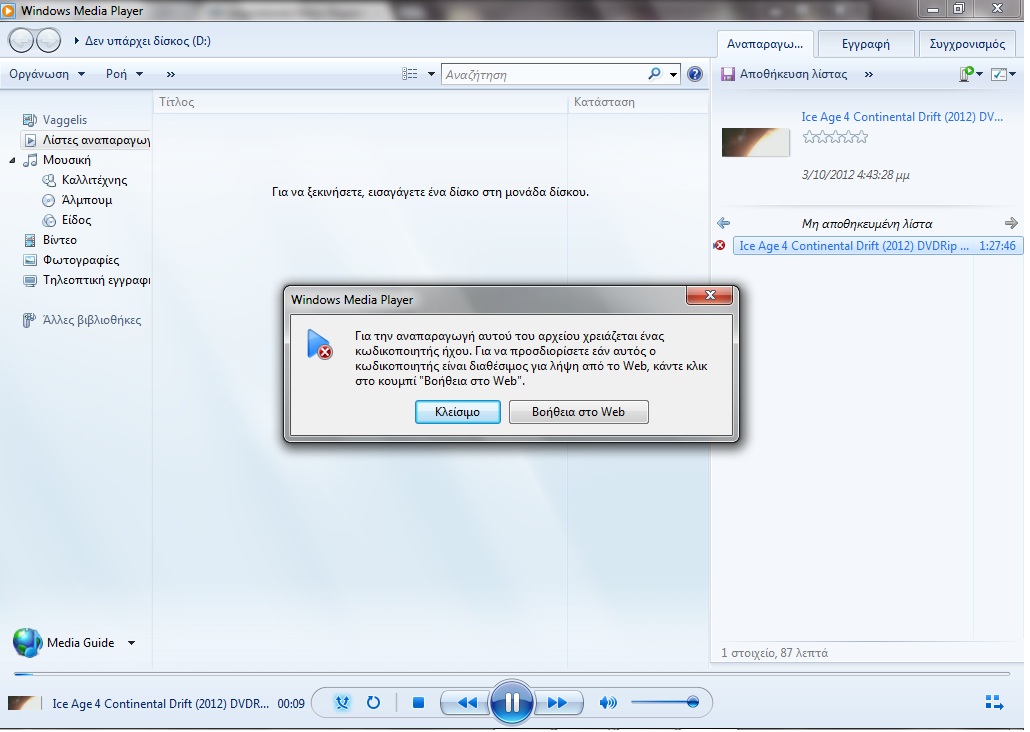Screen dimensions: 1030x732
Task: Click the Μη αποθηκευμένη λίστα title
Action: point(866,223)
